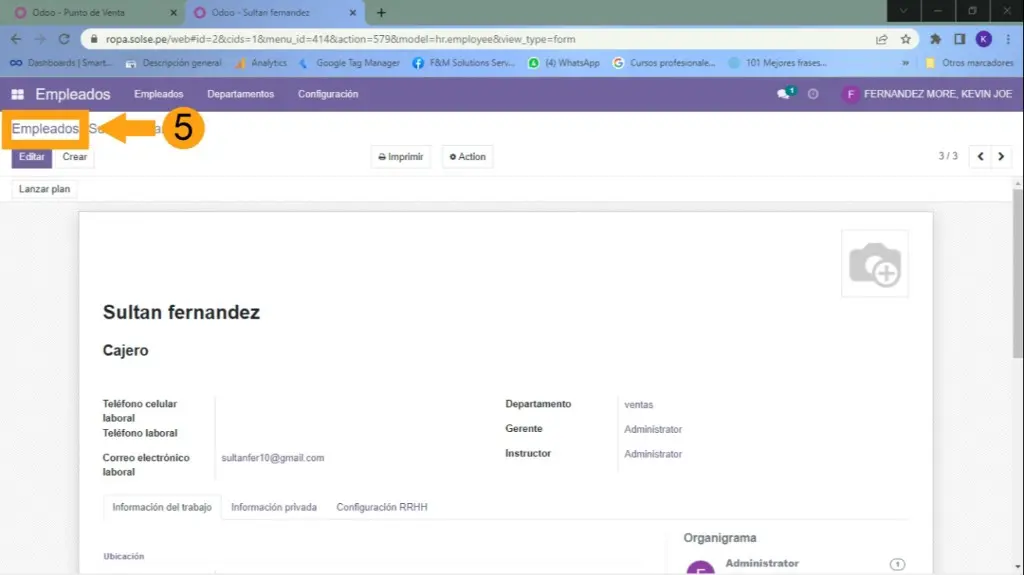Viewport: 1024px width, 575px height.
Task: Open the Configuración menu
Action: (x=328, y=94)
